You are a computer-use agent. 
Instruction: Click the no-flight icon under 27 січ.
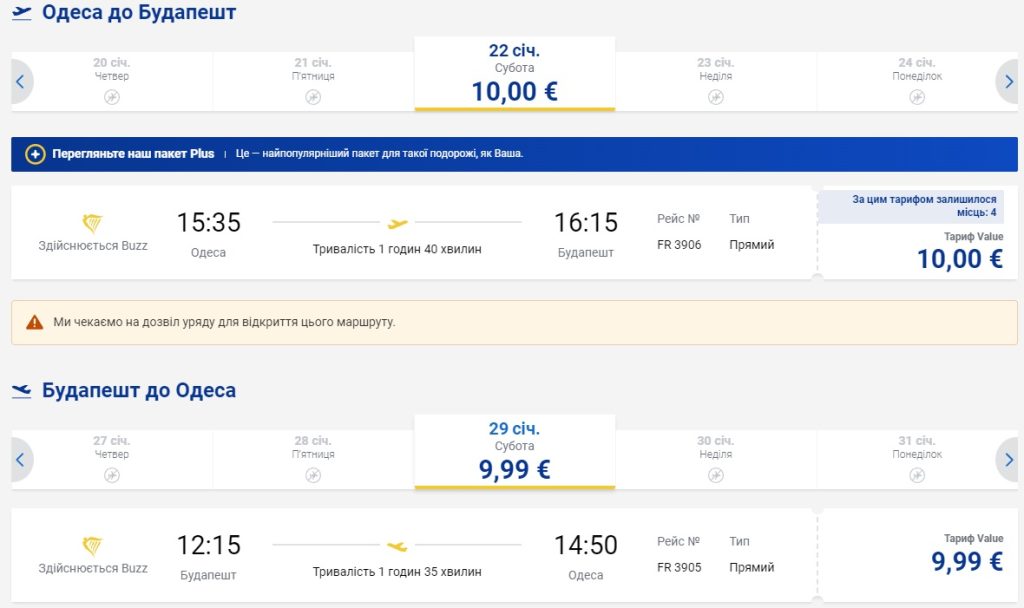click(112, 475)
